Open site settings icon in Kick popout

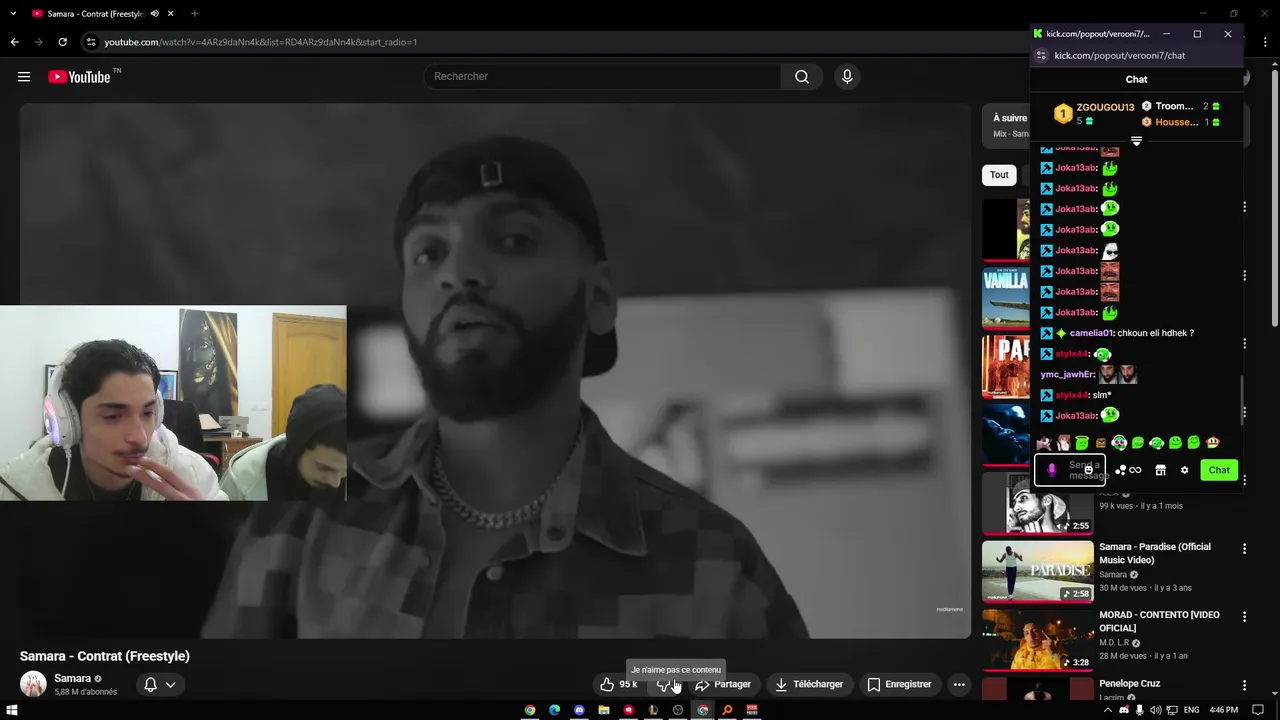1041,56
